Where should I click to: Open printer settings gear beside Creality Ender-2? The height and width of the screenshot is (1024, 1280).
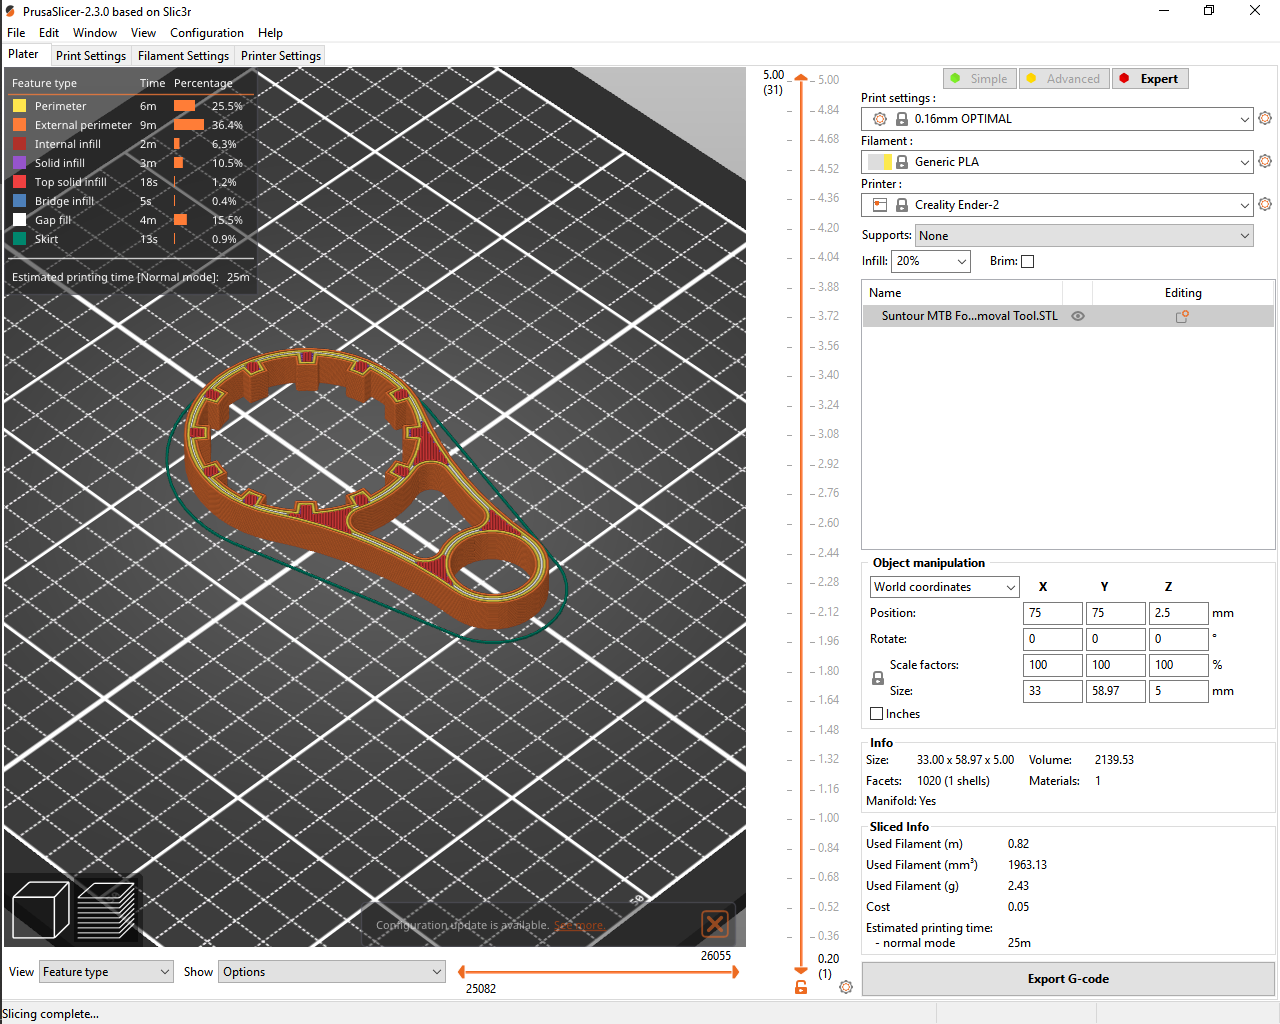1264,204
